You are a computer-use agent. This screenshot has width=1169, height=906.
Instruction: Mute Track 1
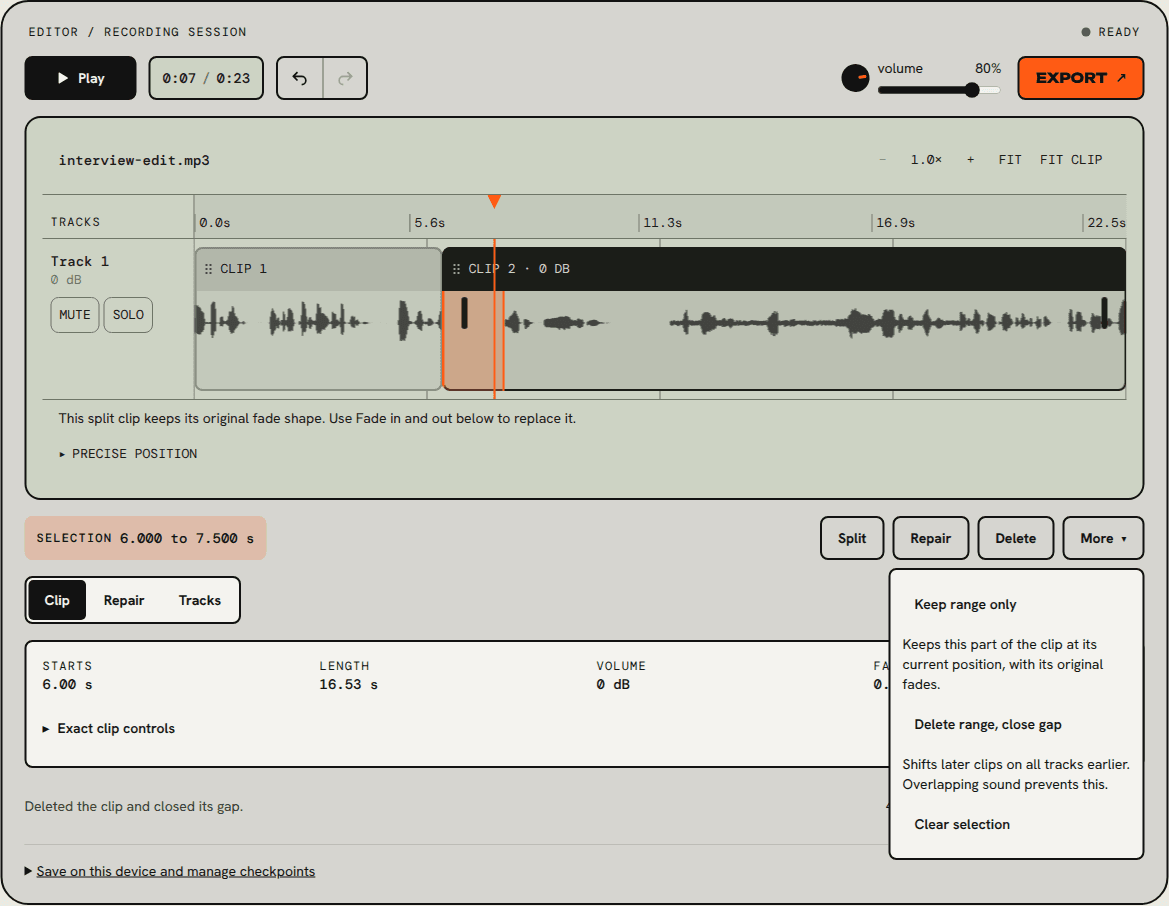point(75,315)
